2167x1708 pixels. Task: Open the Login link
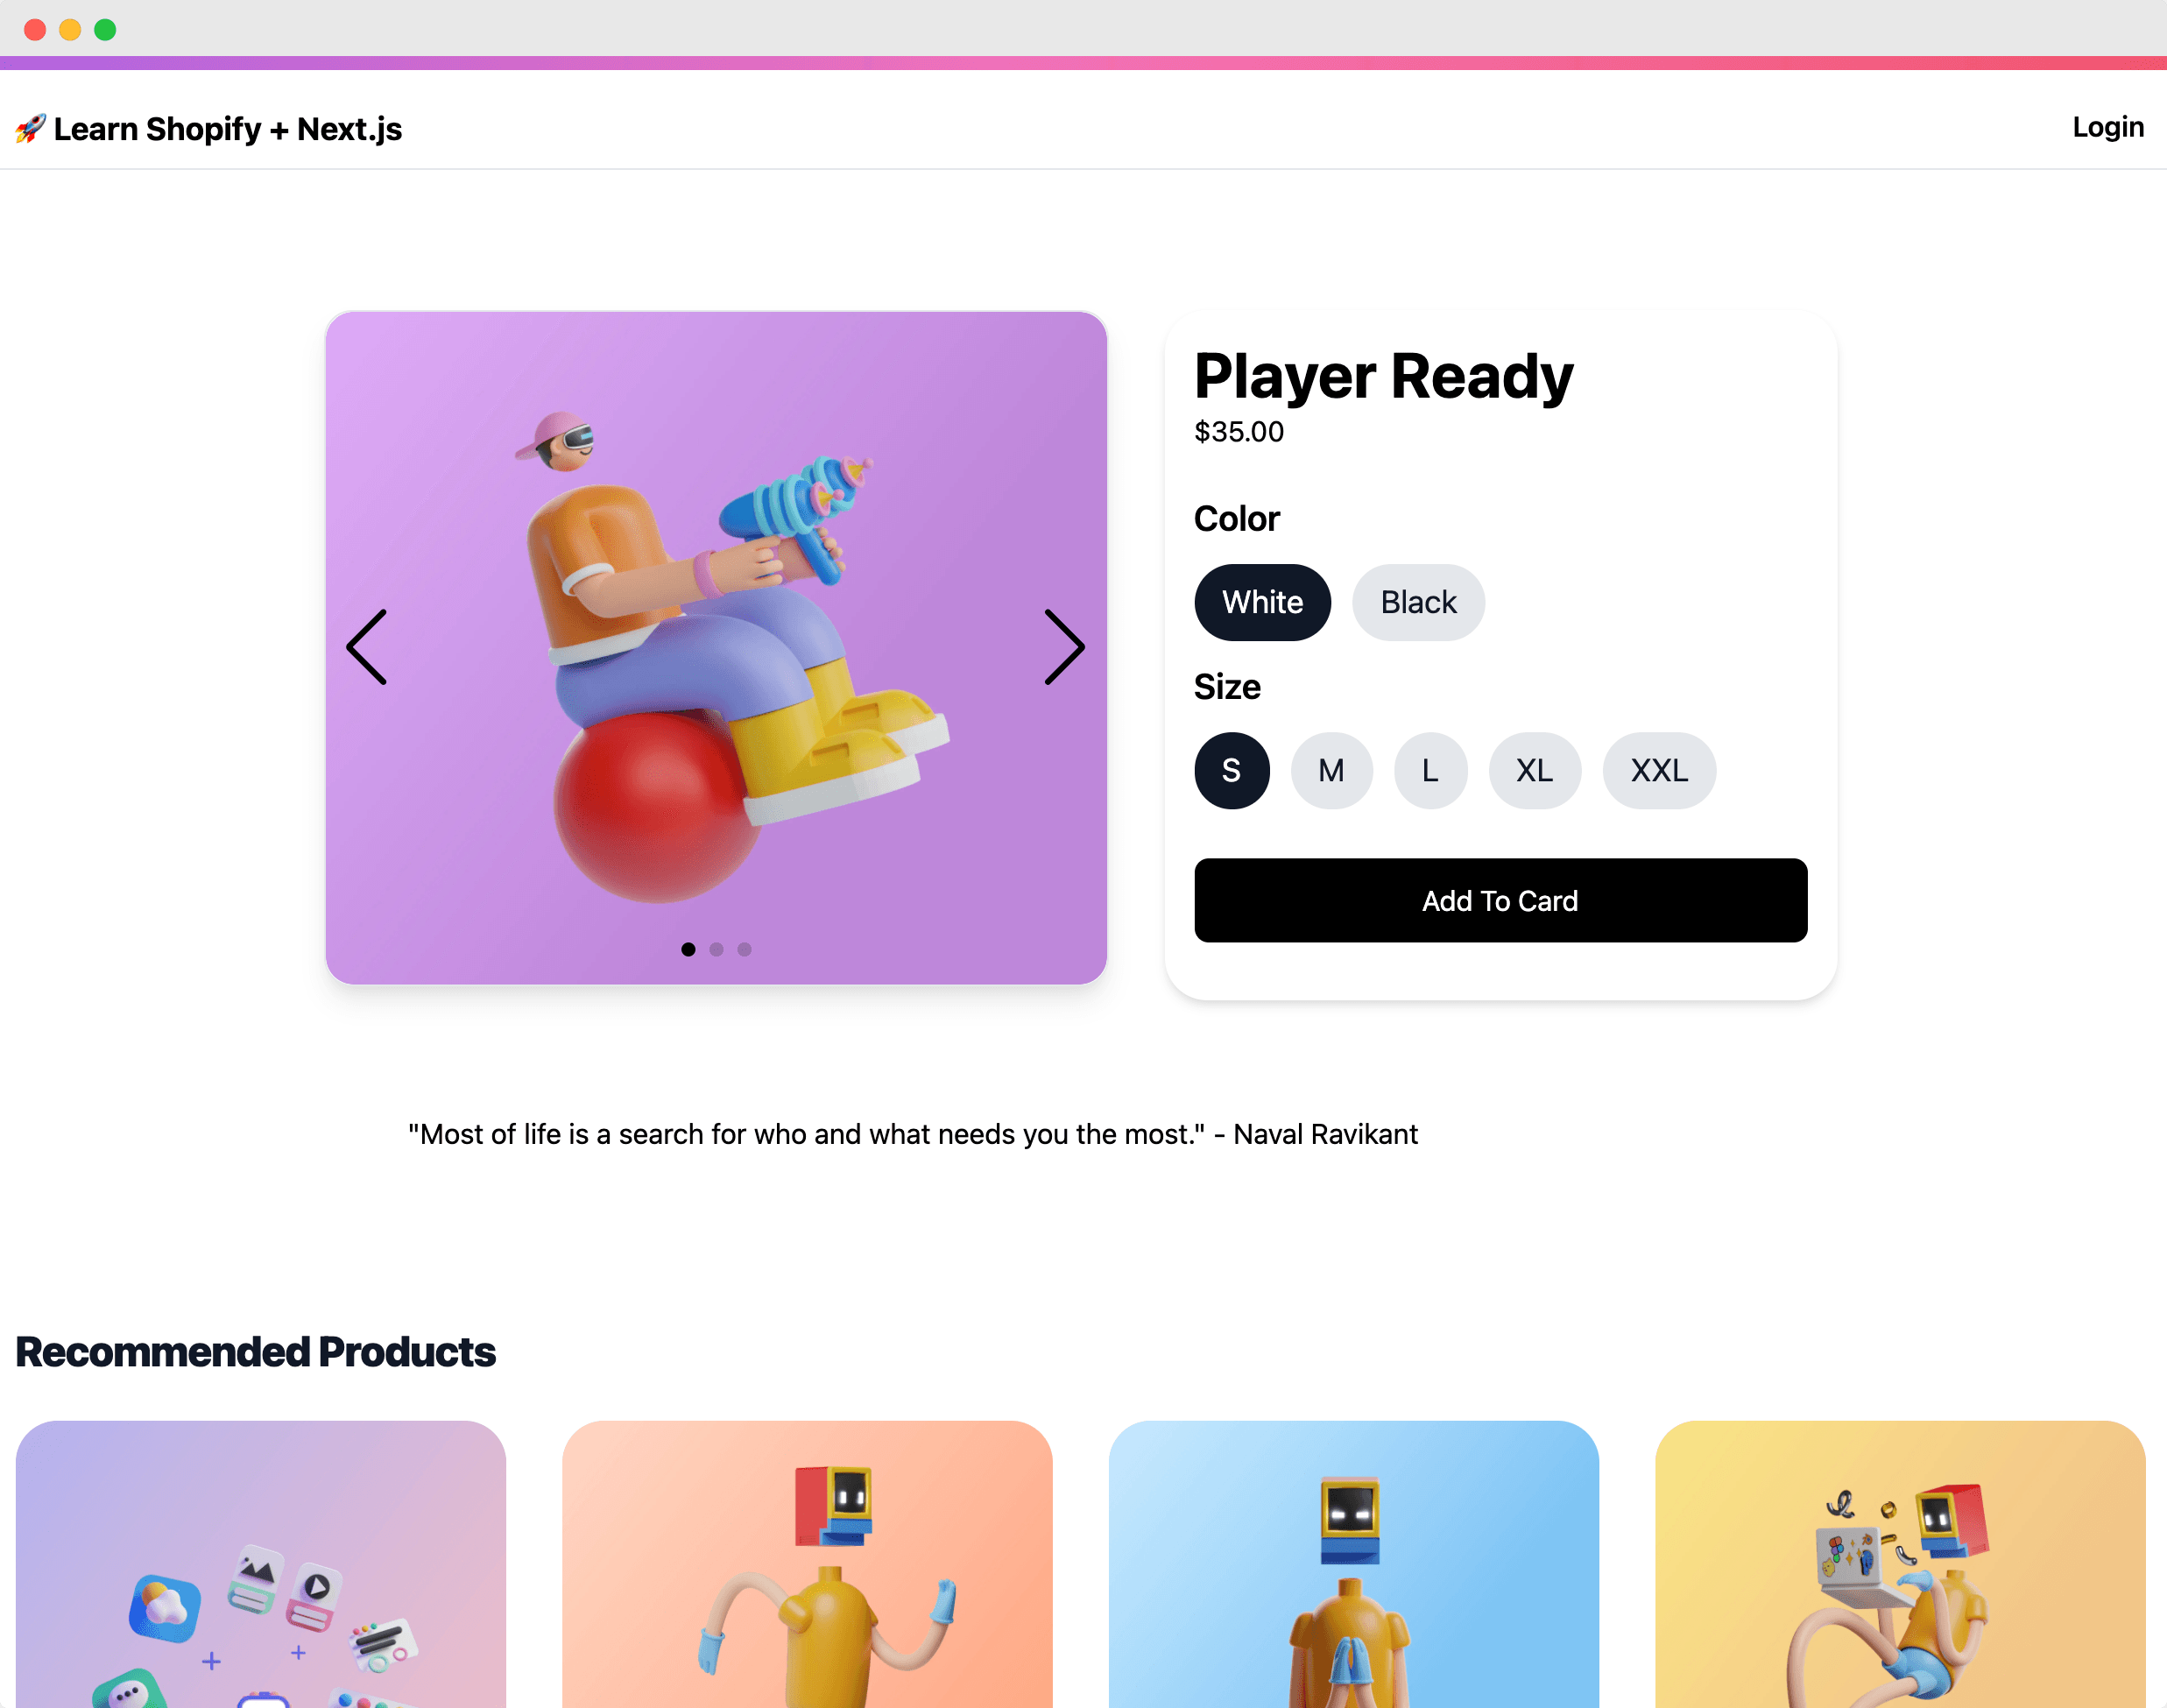(2108, 127)
